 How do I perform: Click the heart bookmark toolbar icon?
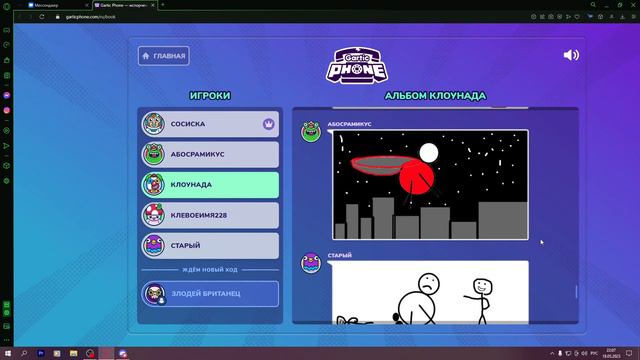click(x=577, y=17)
